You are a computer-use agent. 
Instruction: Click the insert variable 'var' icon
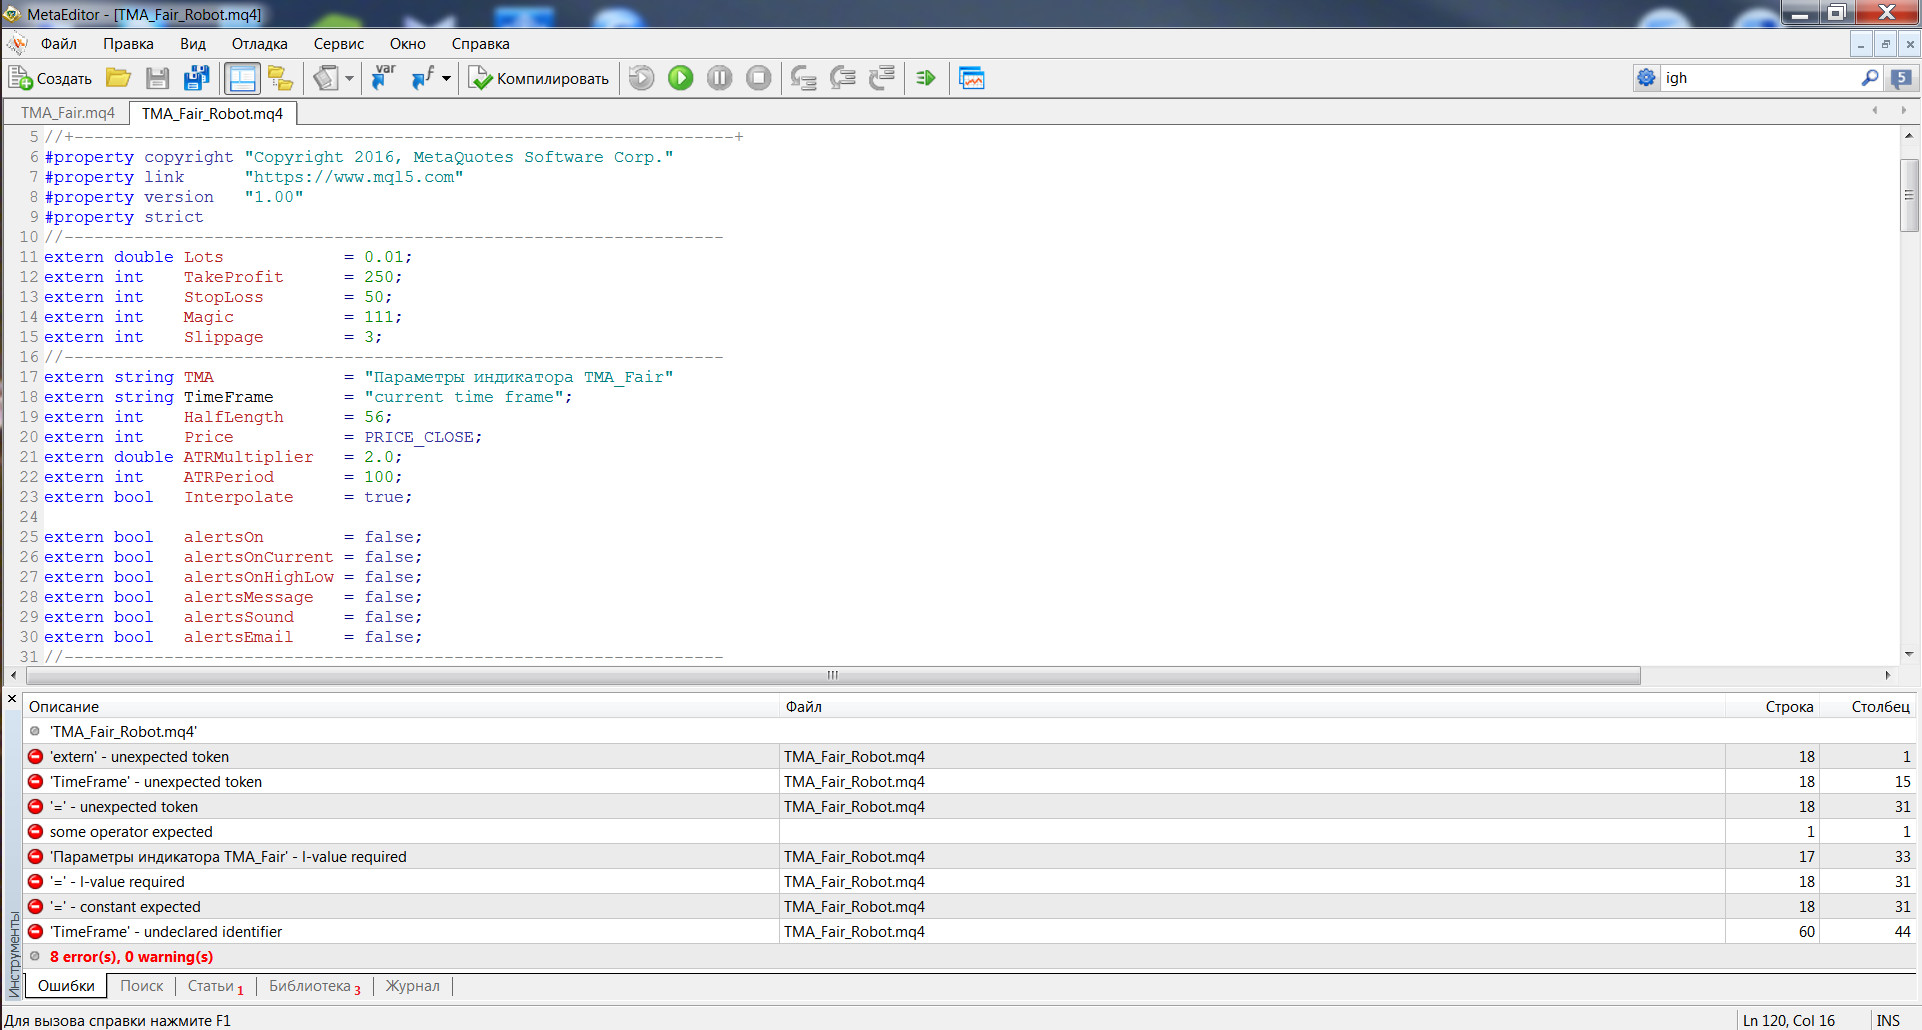tap(383, 78)
